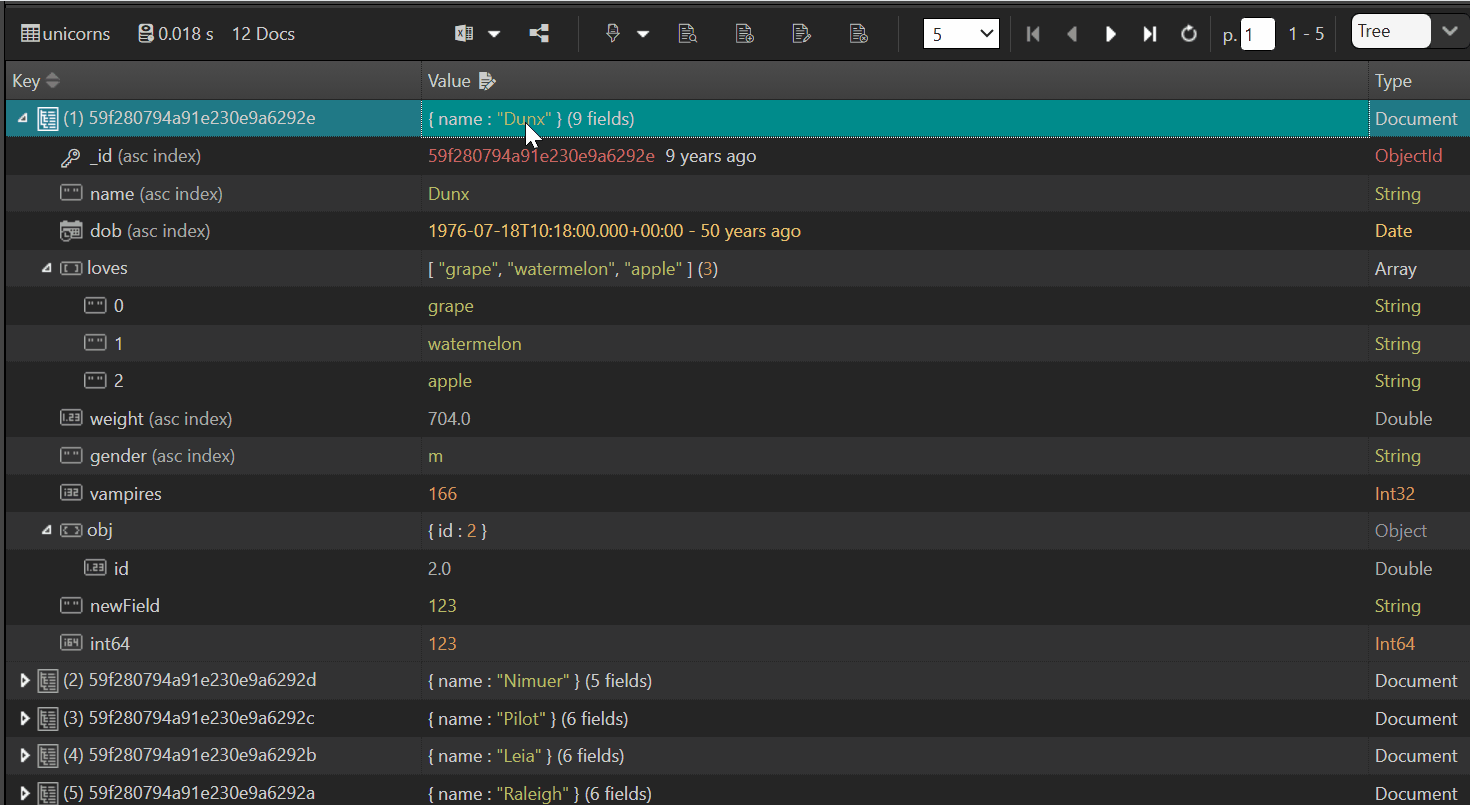
Task: Click the obj id value 2.0
Action: pos(439,569)
